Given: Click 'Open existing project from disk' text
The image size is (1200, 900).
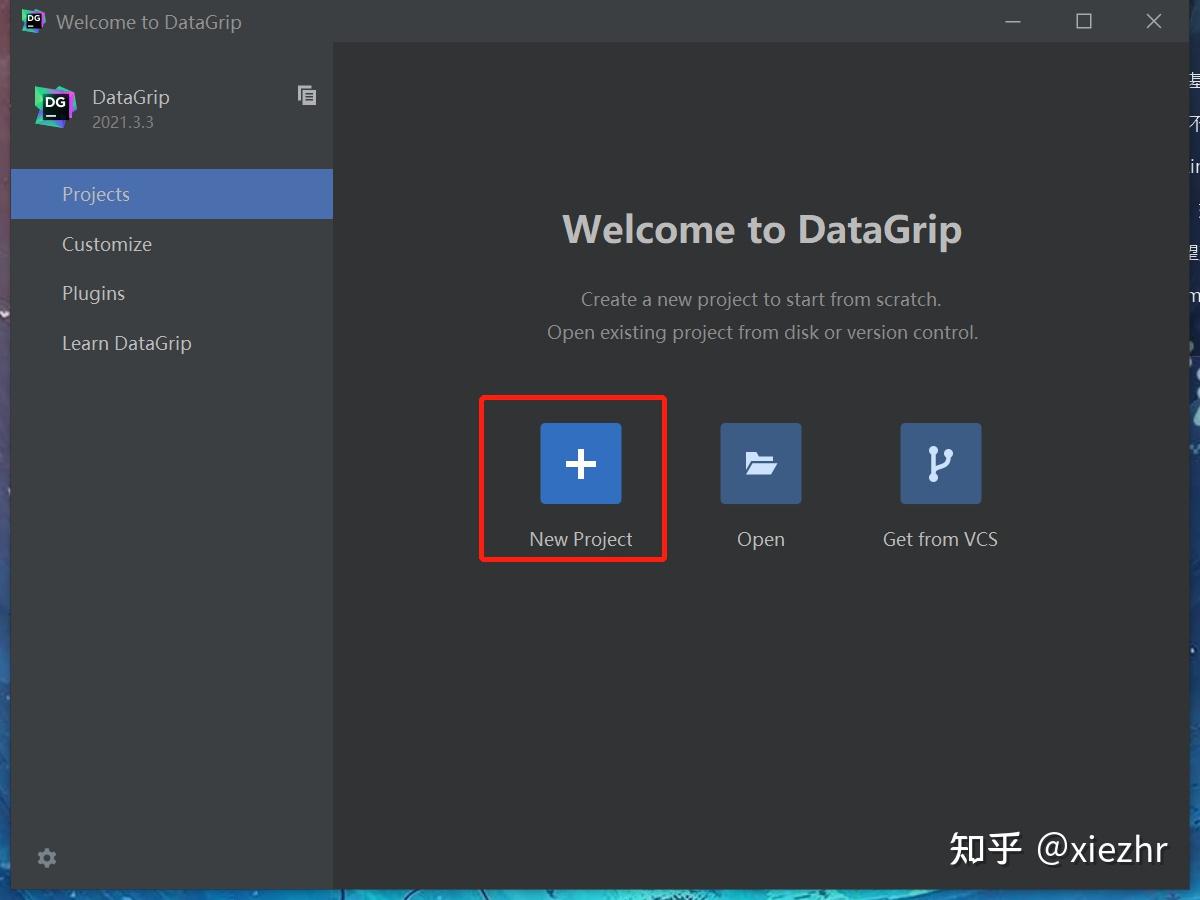Looking at the screenshot, I should 762,332.
